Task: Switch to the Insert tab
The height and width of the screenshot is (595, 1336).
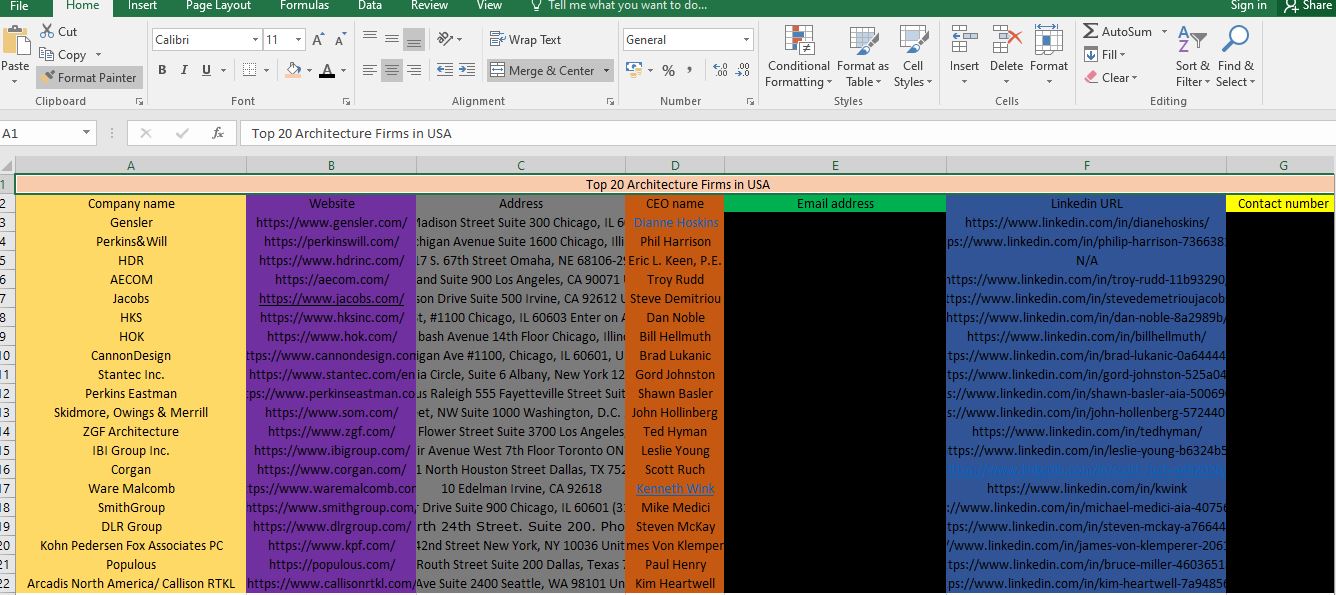Action: pos(142,6)
